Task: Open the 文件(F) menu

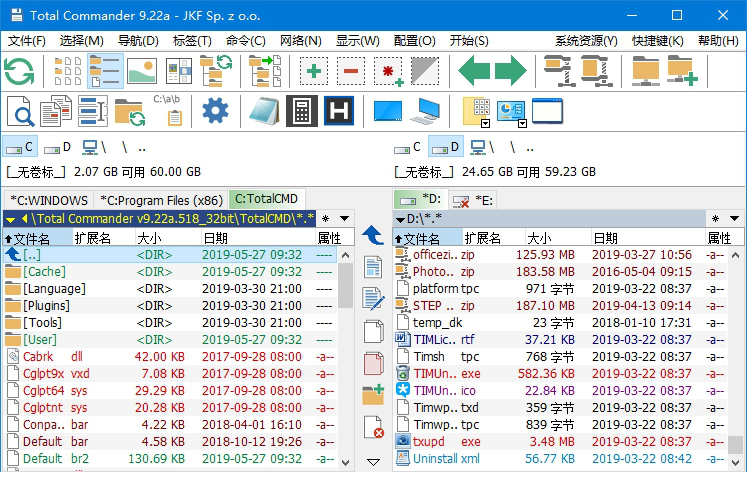Action: click(x=27, y=41)
